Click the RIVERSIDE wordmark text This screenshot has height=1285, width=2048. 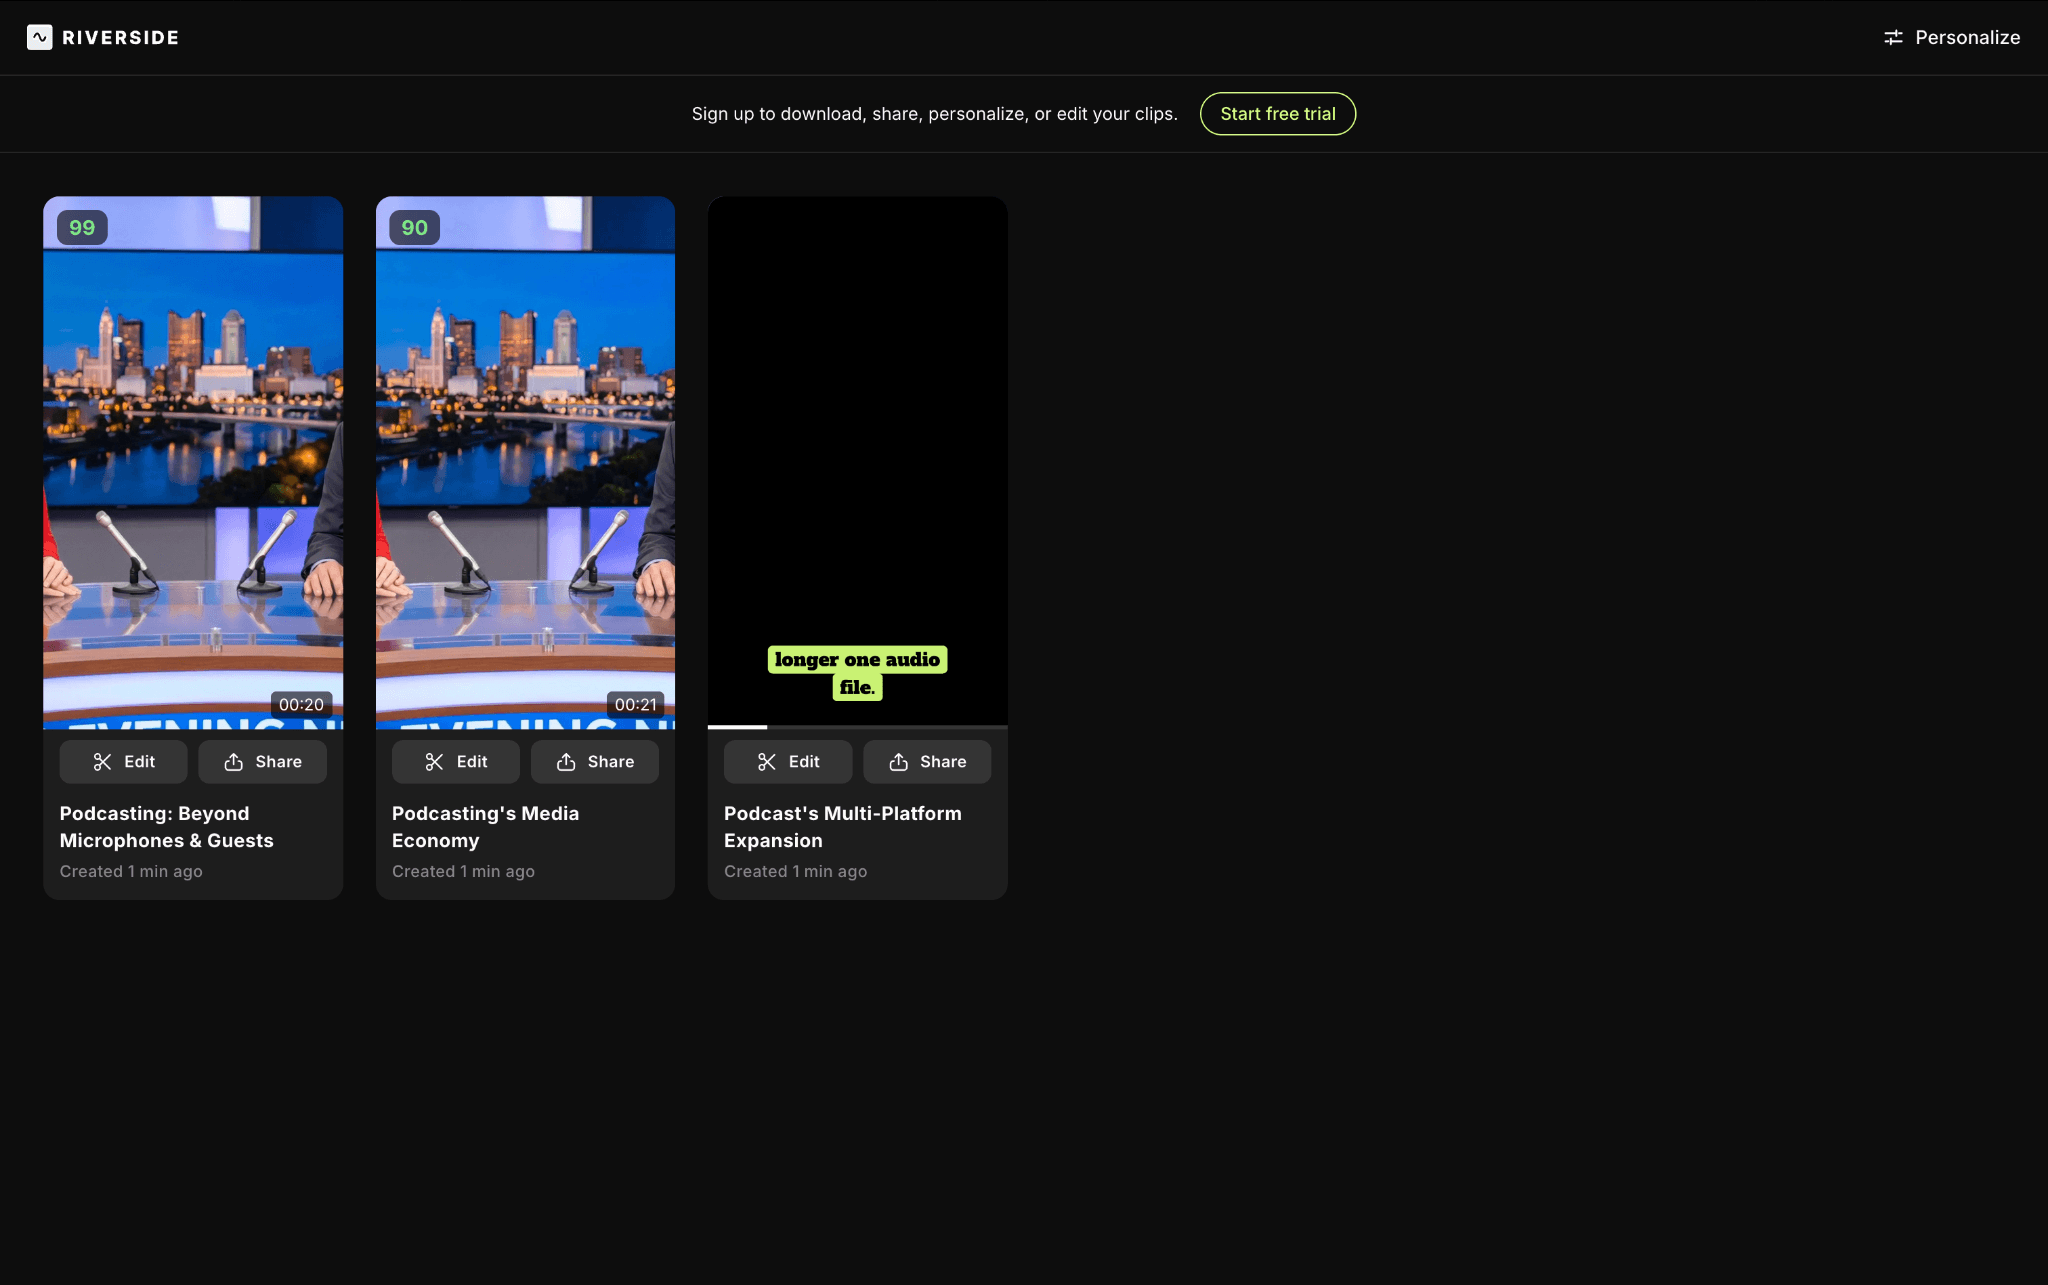pos(120,37)
